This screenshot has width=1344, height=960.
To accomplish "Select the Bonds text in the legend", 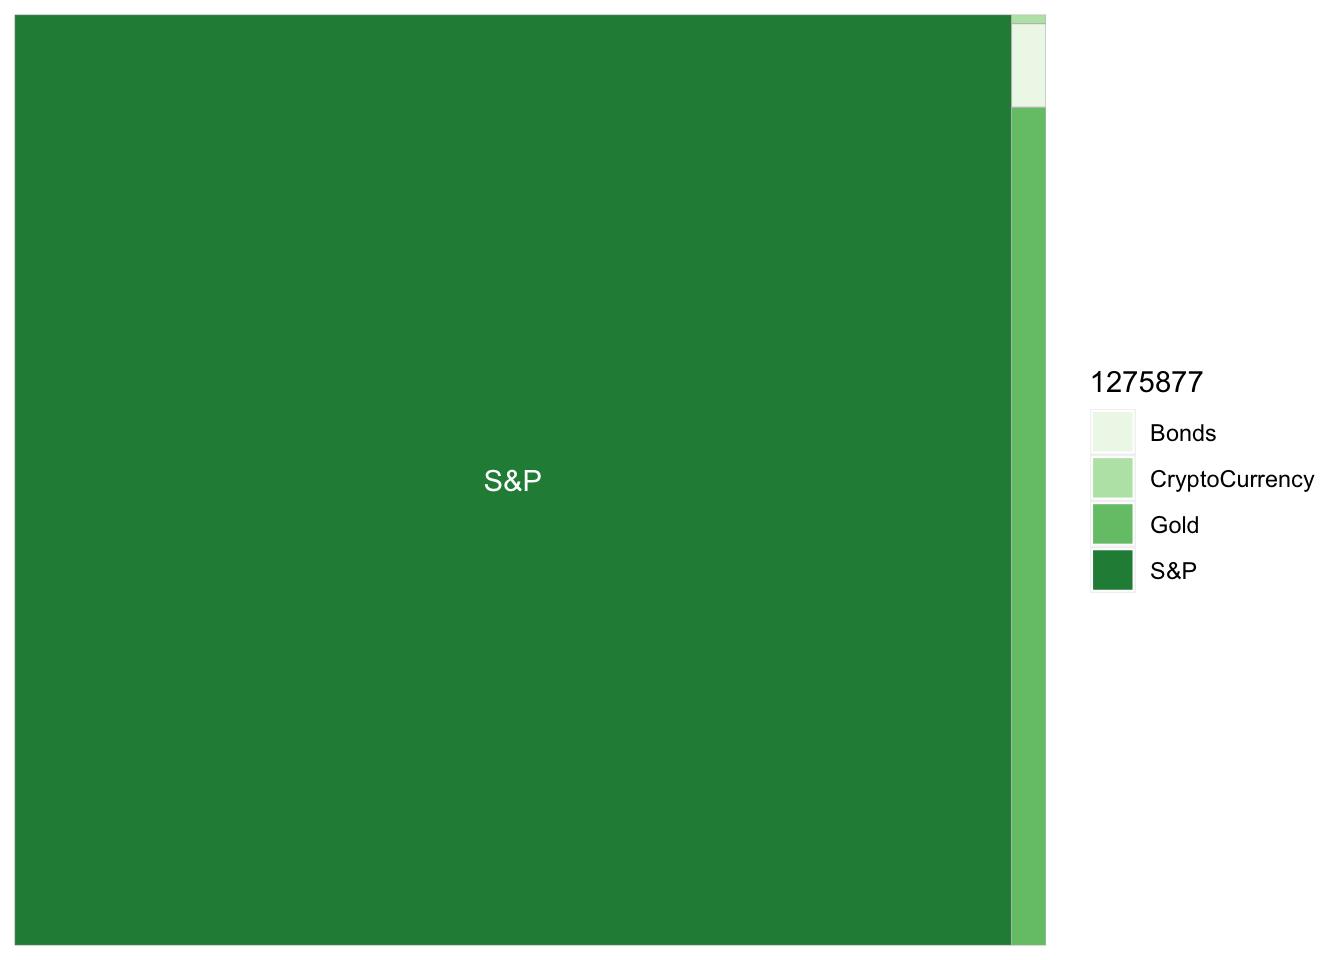I will tap(1183, 433).
